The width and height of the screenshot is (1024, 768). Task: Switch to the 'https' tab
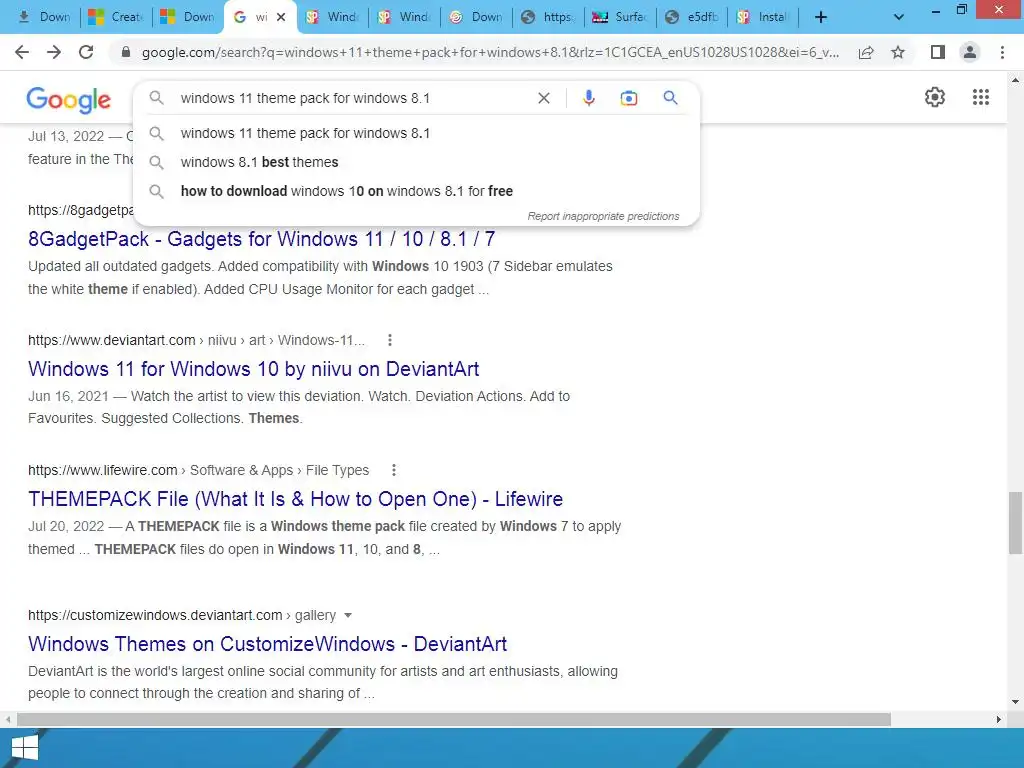click(x=548, y=17)
